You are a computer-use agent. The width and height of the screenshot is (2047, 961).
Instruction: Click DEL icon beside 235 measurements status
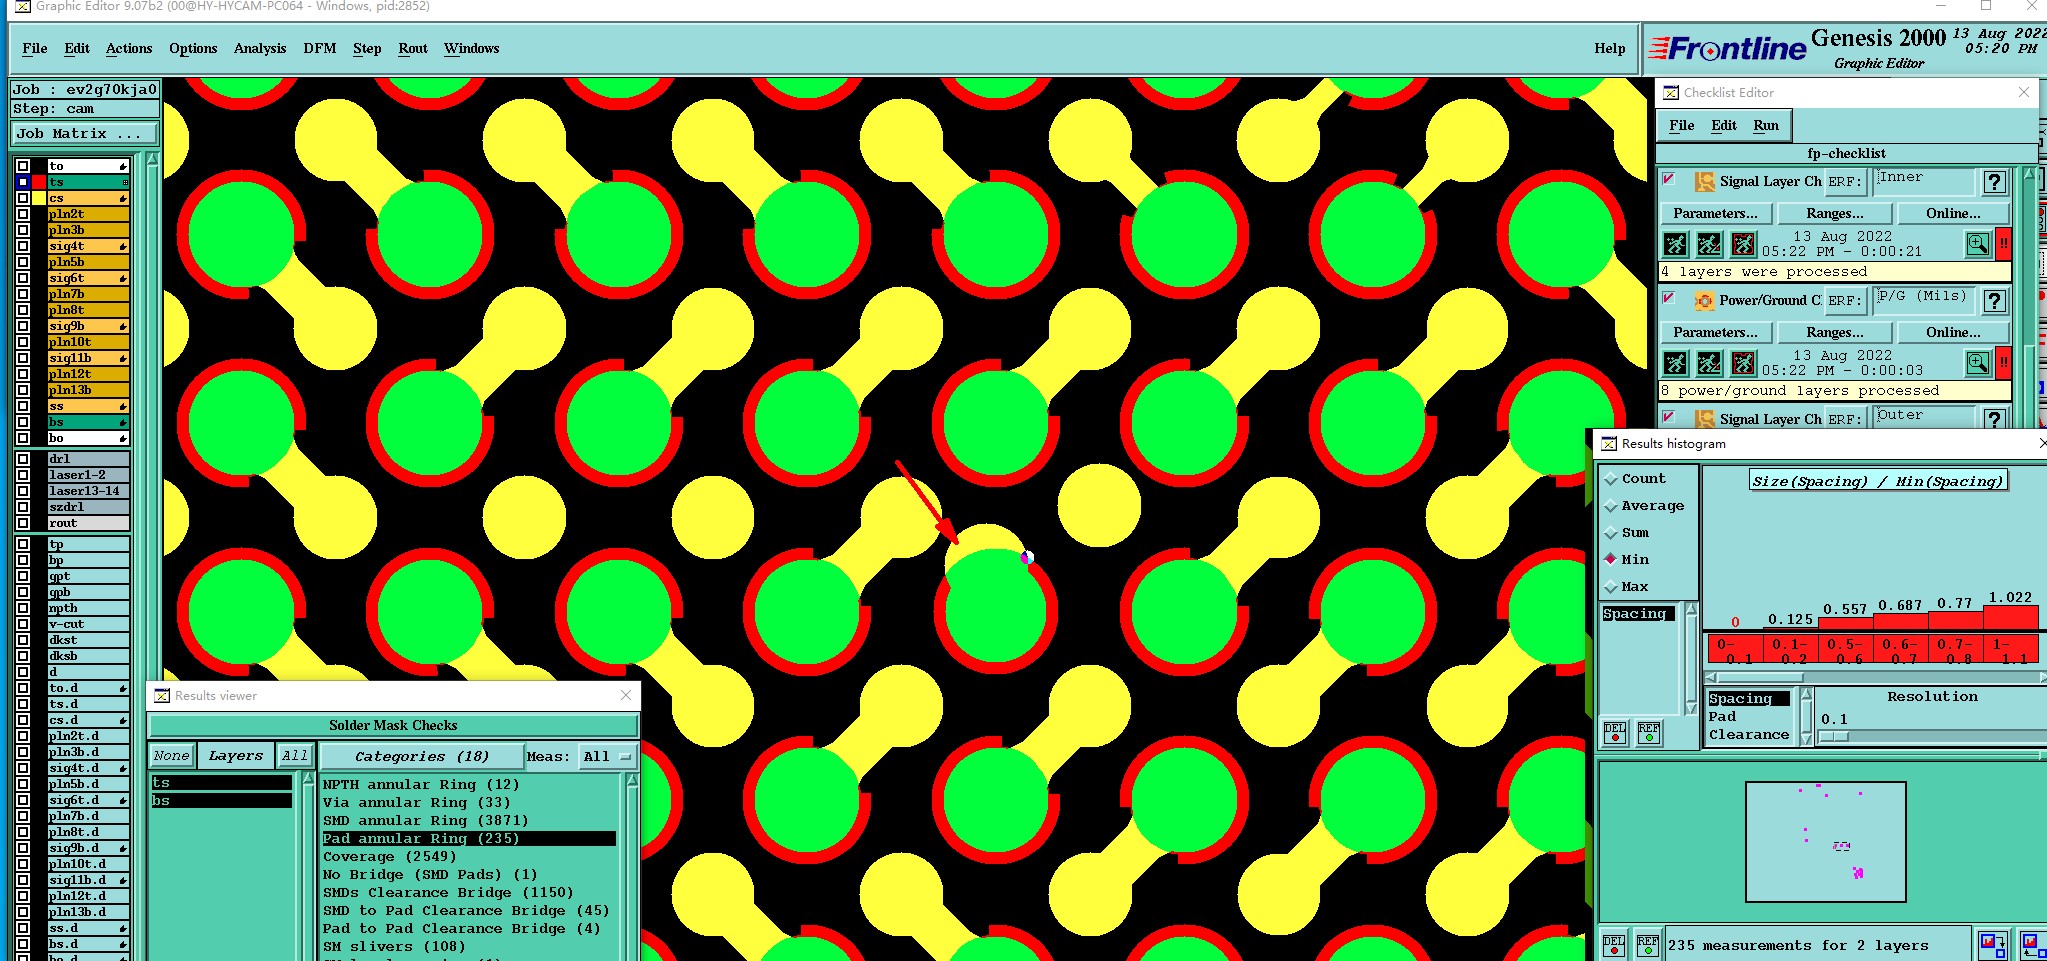tap(1614, 945)
